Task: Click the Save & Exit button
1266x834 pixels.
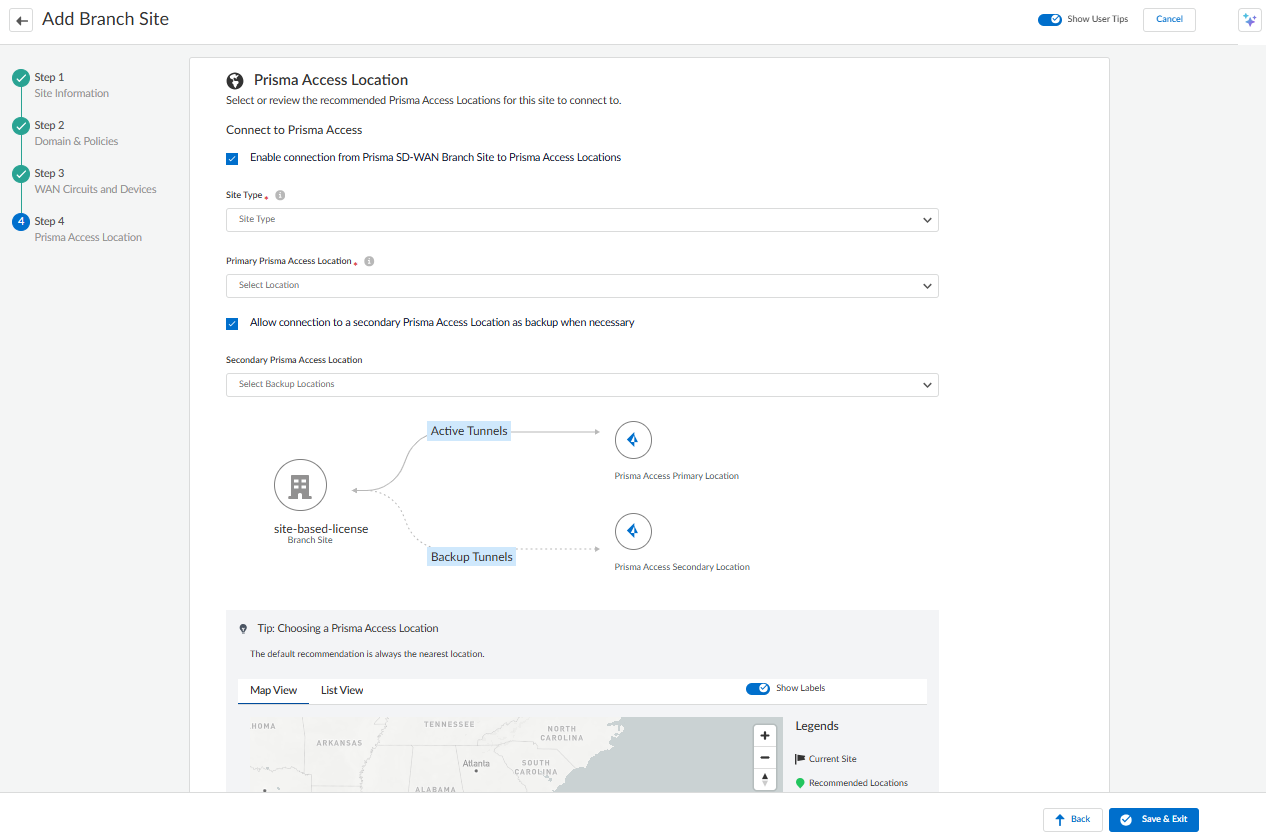Action: [x=1153, y=820]
